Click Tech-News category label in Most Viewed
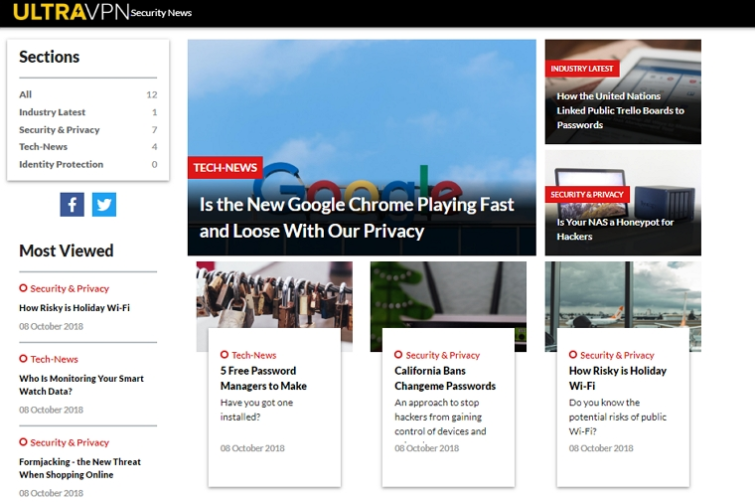Image resolution: width=755 pixels, height=502 pixels. tap(54, 359)
